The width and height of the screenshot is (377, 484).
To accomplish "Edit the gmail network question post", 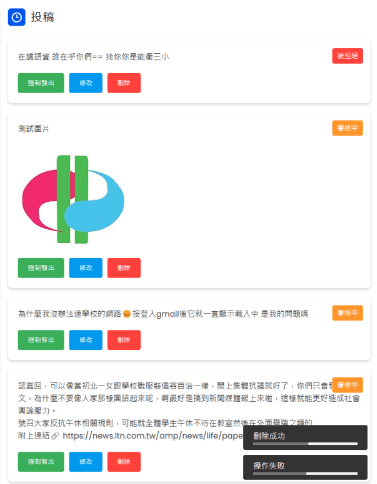I will [x=86, y=340].
